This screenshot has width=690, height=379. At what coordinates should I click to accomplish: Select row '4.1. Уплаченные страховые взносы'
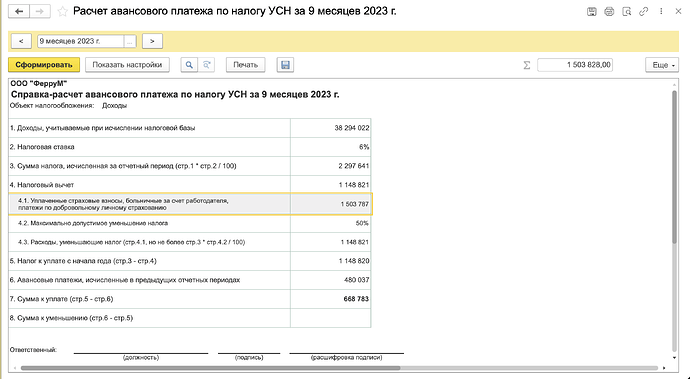[190, 204]
